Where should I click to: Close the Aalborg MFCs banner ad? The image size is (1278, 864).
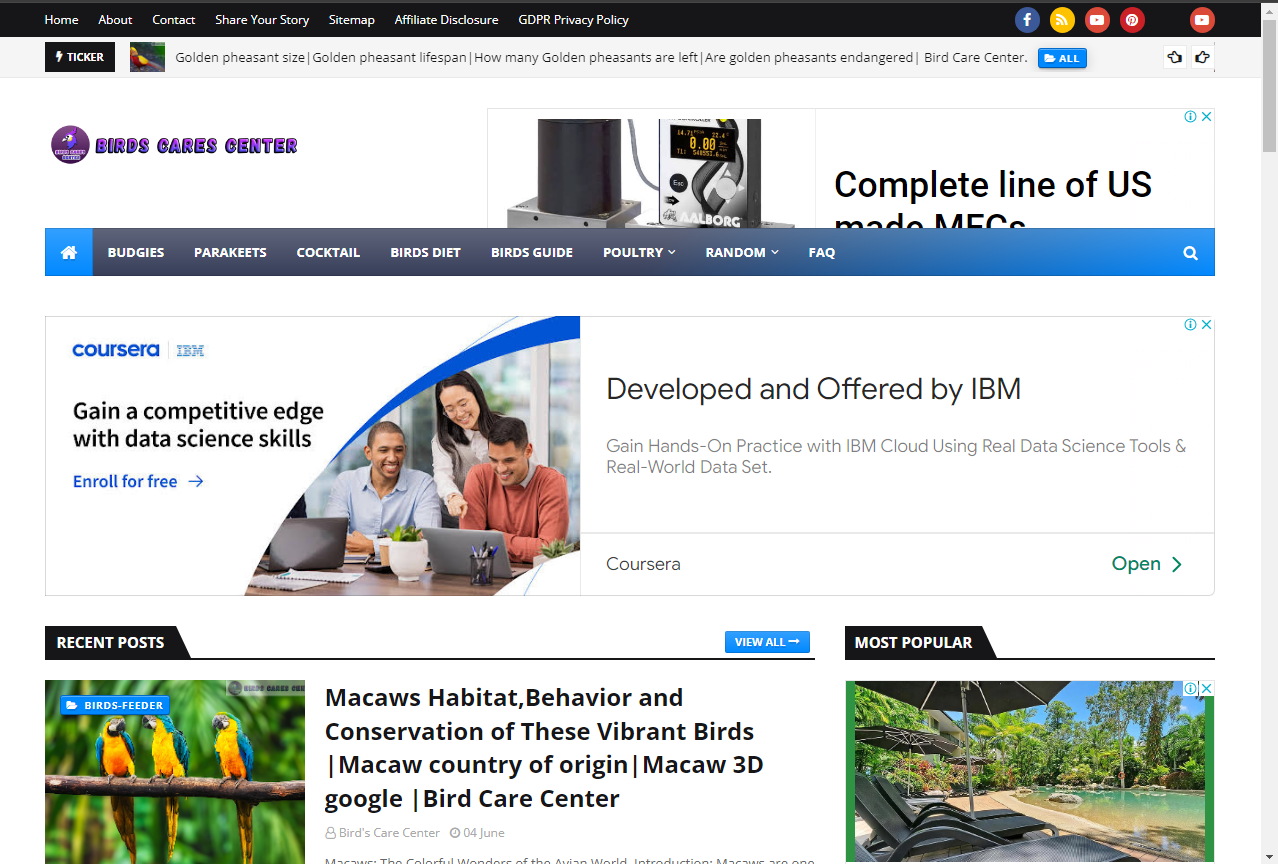coord(1207,117)
